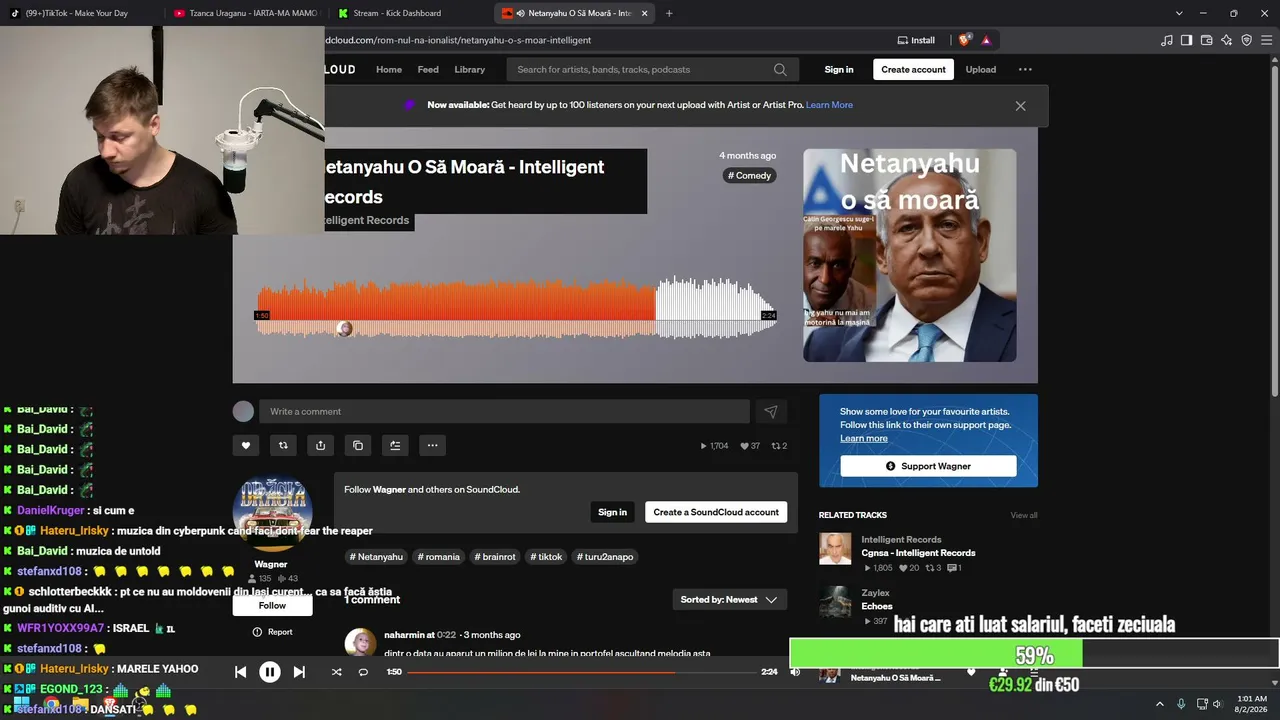Close the Netanyahu O Să Moară tab
This screenshot has height=720, width=1280.
644,13
